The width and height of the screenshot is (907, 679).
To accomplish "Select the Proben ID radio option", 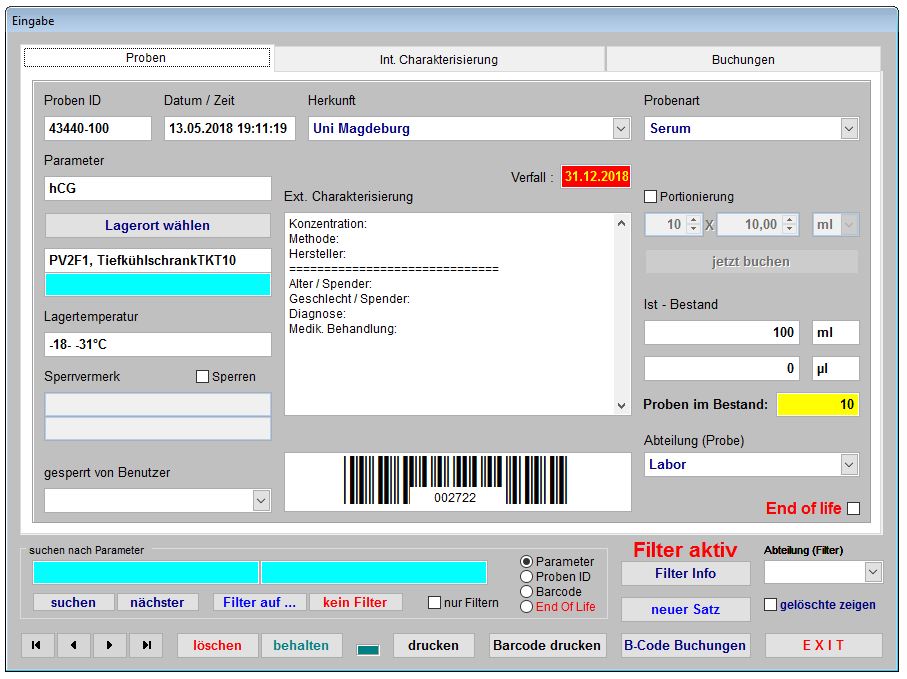I will (x=526, y=577).
